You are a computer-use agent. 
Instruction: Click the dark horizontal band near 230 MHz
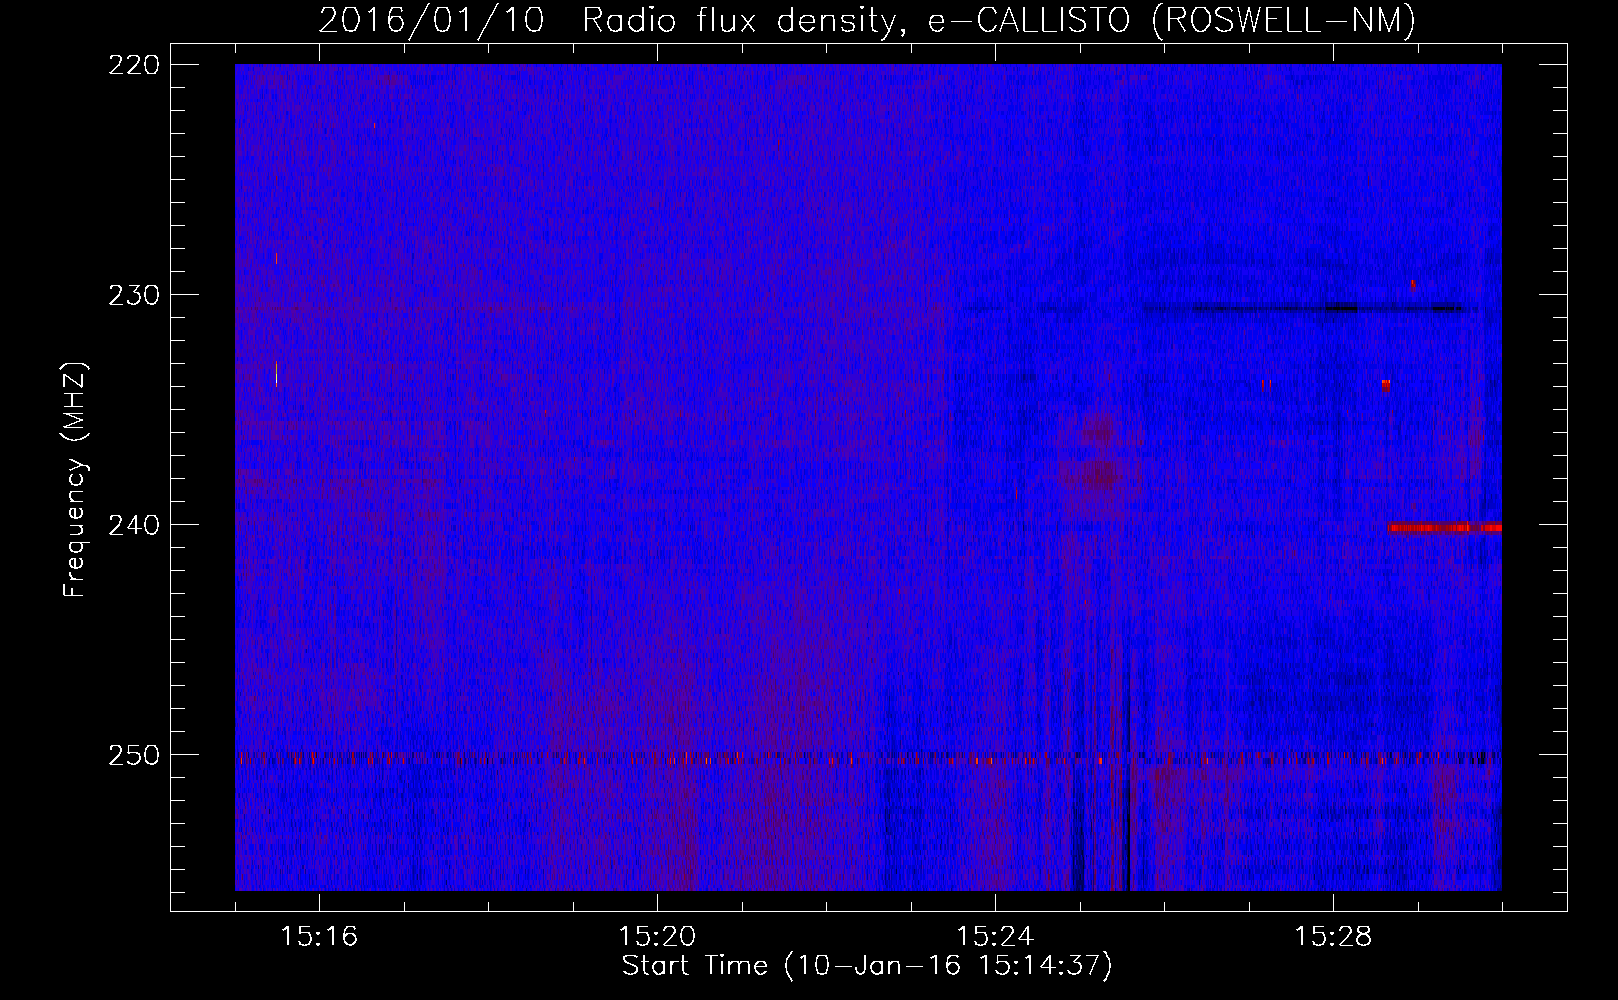point(1304,308)
